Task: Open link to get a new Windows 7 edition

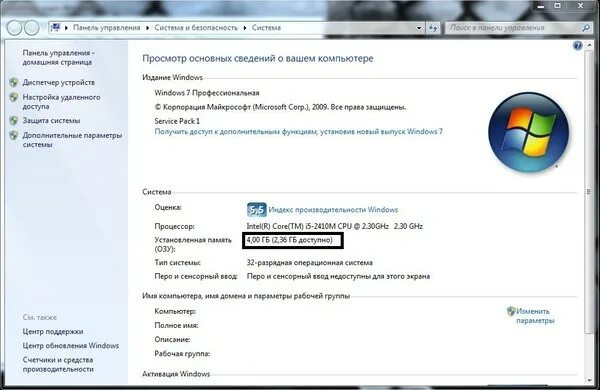Action: [x=298, y=132]
